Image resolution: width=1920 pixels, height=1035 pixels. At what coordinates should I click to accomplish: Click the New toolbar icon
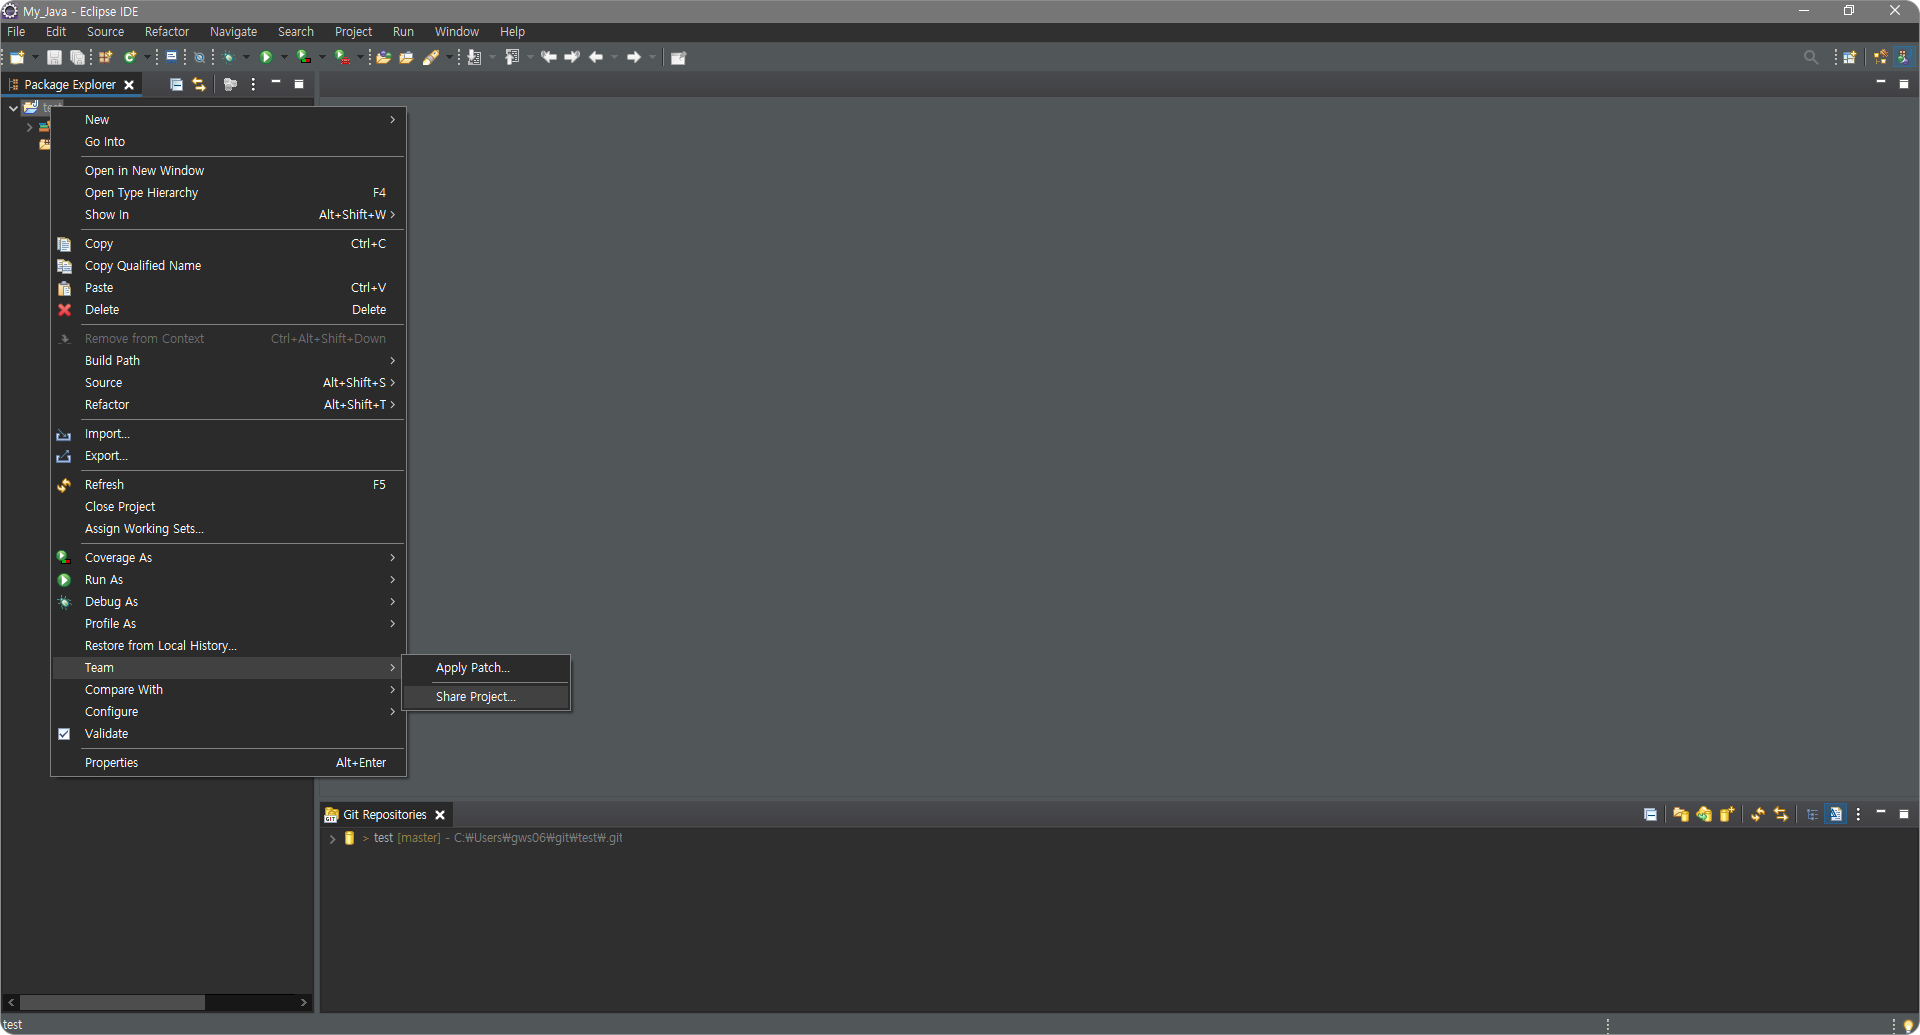tap(17, 58)
